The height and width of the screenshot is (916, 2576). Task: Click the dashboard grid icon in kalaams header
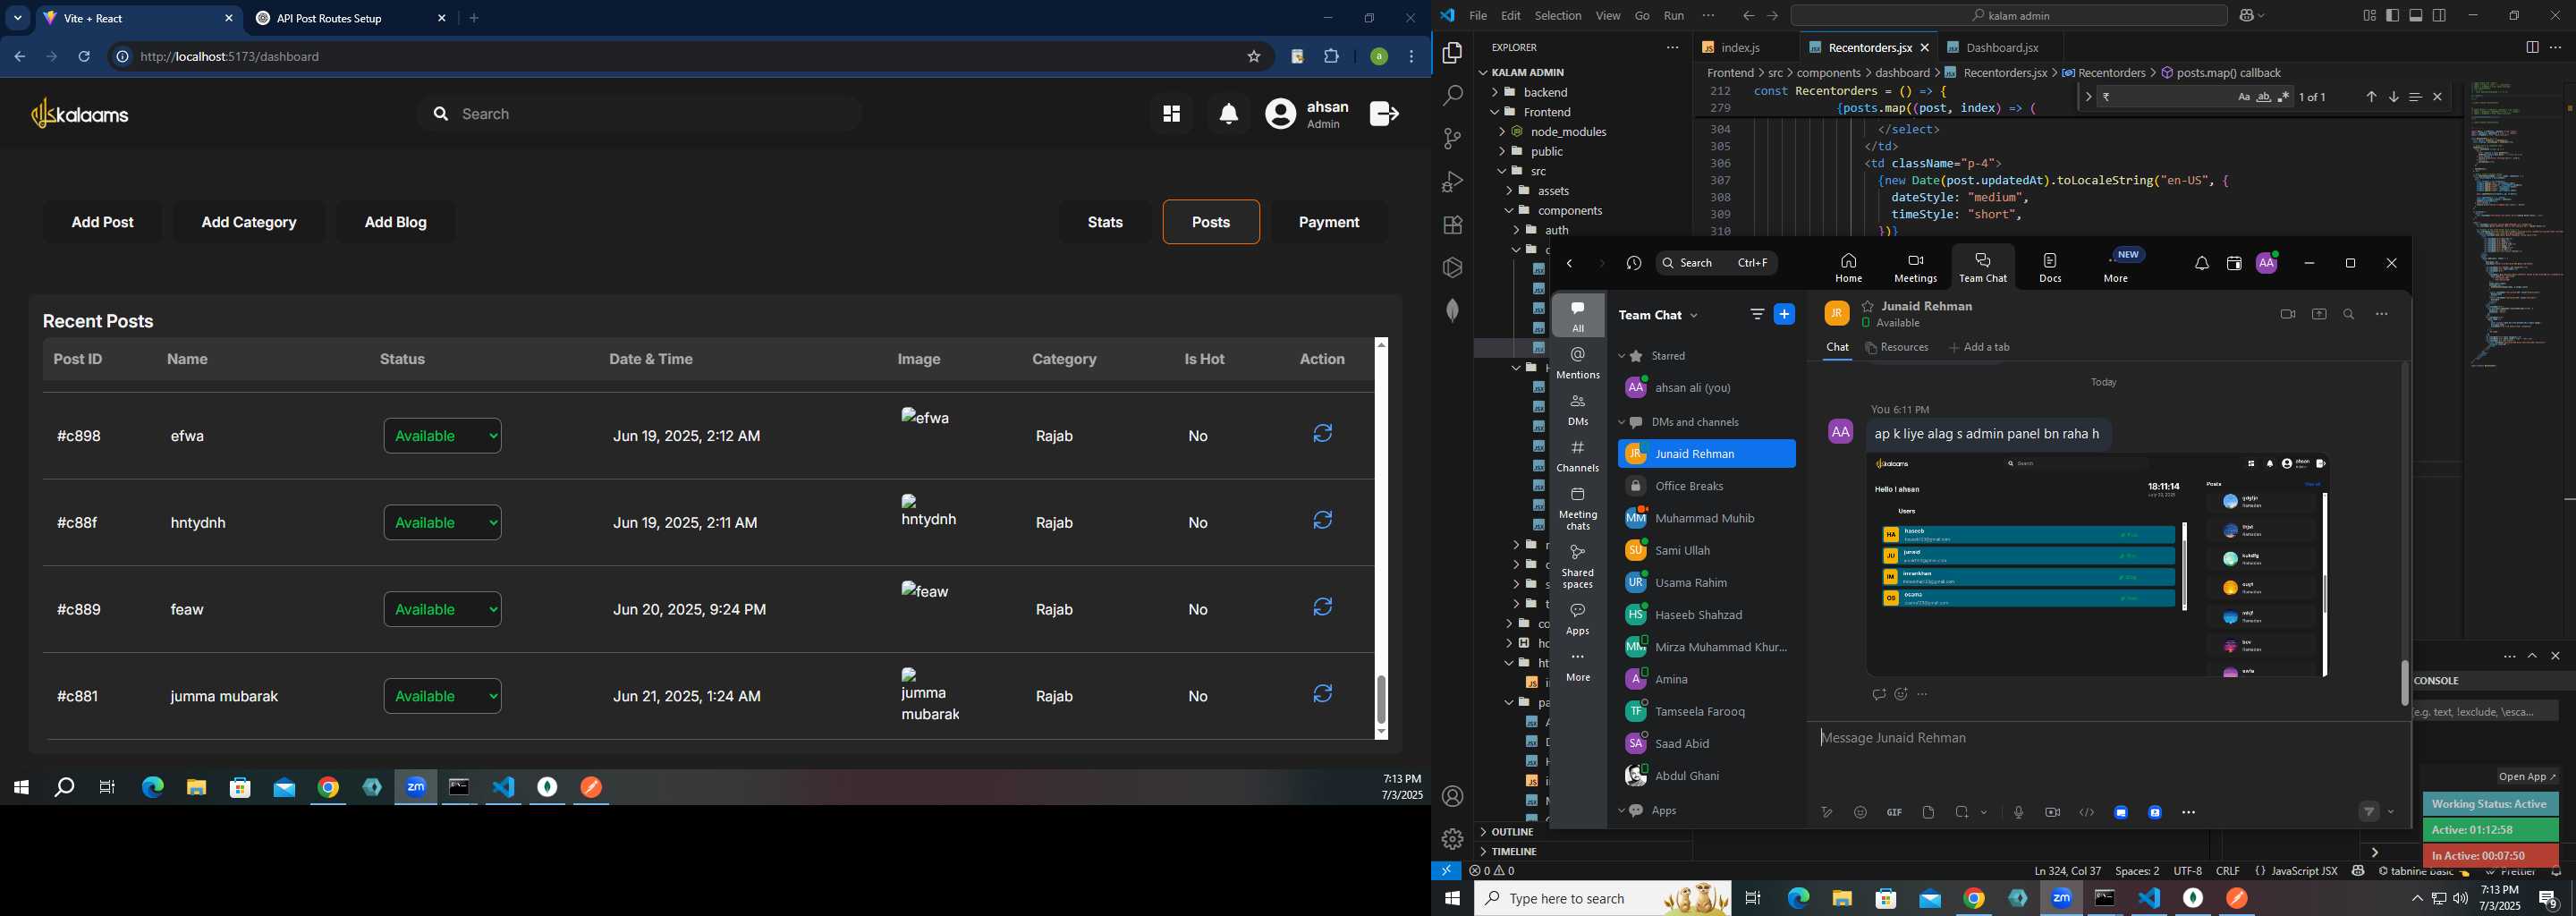click(x=1171, y=114)
